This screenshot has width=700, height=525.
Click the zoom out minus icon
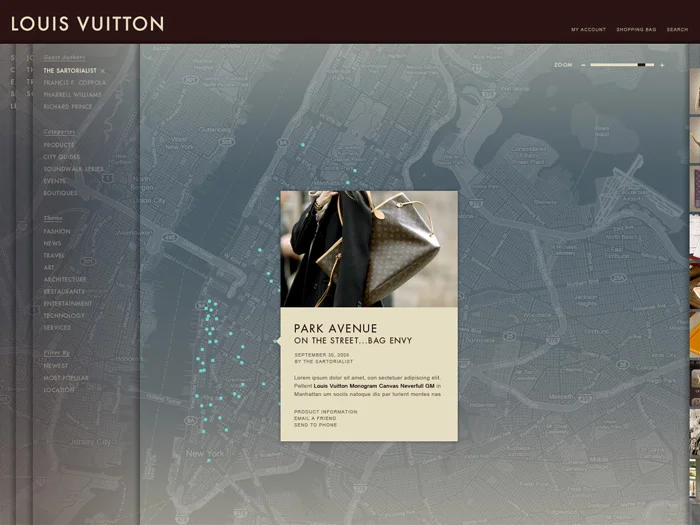coord(583,65)
